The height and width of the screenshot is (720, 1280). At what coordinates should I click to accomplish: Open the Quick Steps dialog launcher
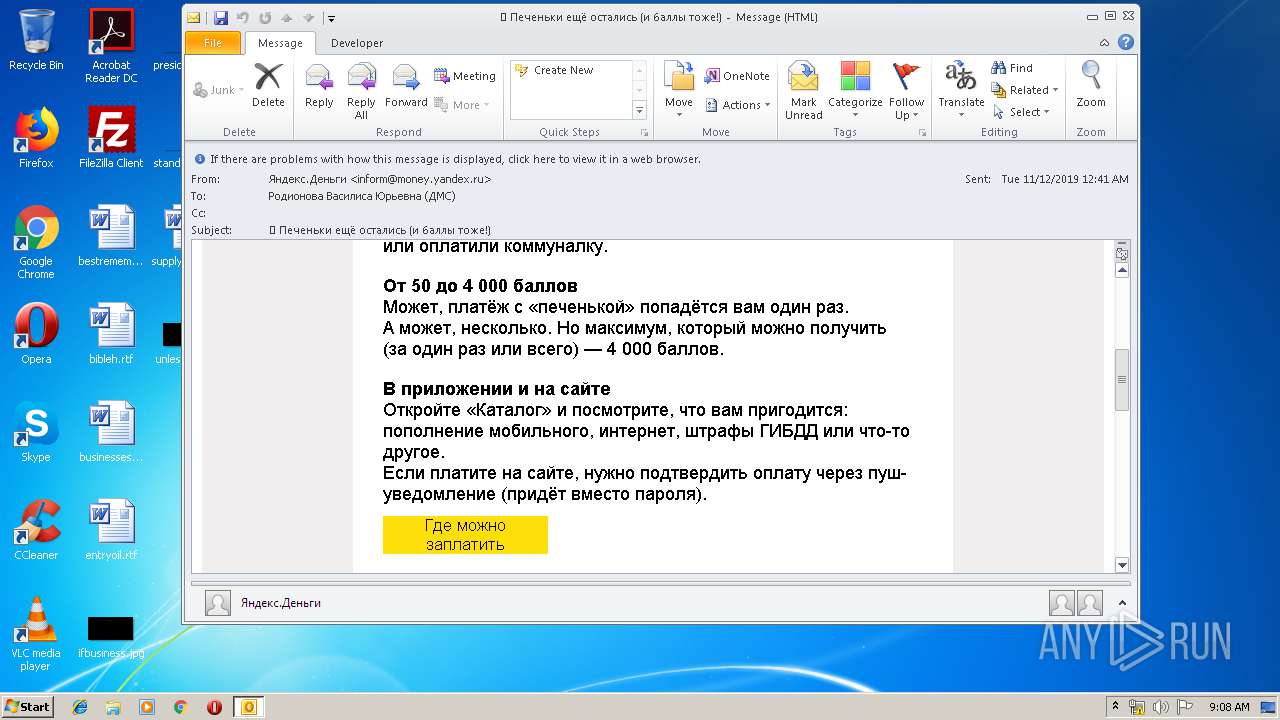pyautogui.click(x=644, y=132)
